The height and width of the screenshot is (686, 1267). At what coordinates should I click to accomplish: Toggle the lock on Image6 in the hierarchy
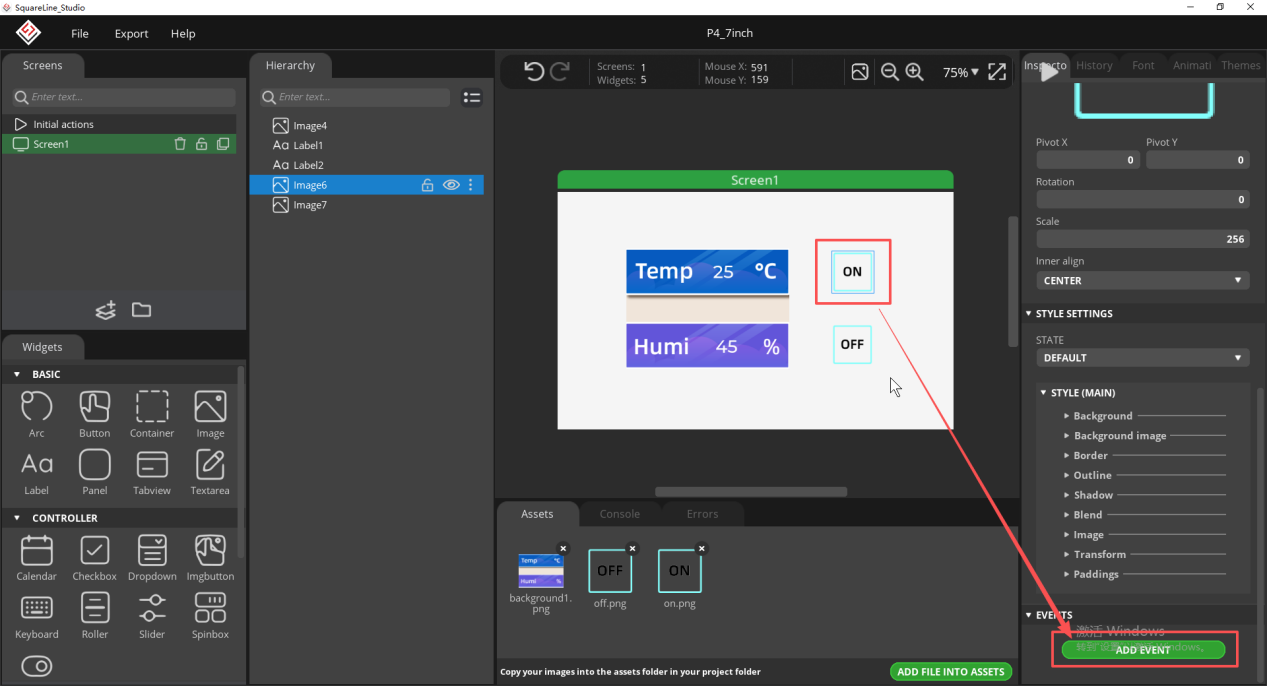tap(427, 185)
